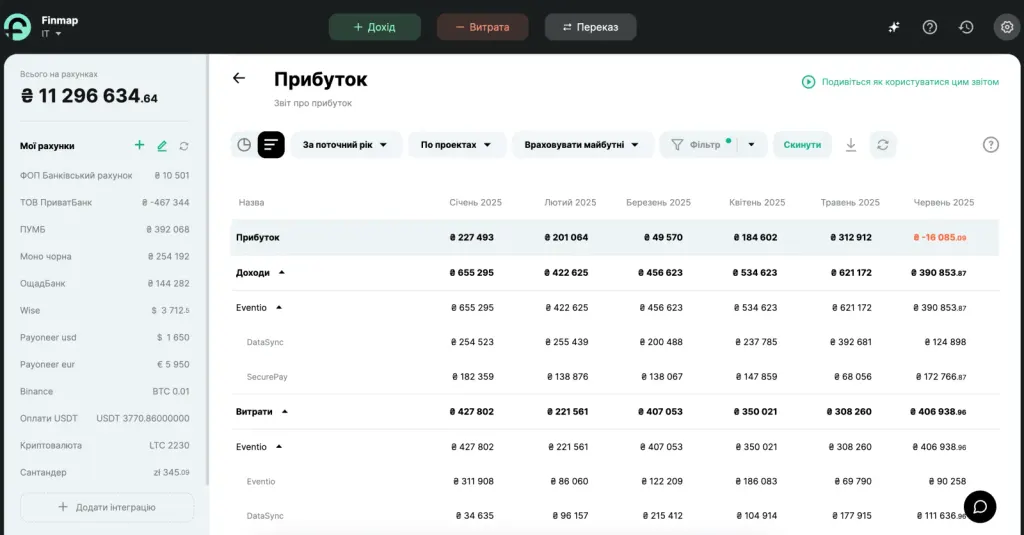Image resolution: width=1024 pixels, height=535 pixels.
Task: Select the Payoneer eur account
Action: (104, 365)
